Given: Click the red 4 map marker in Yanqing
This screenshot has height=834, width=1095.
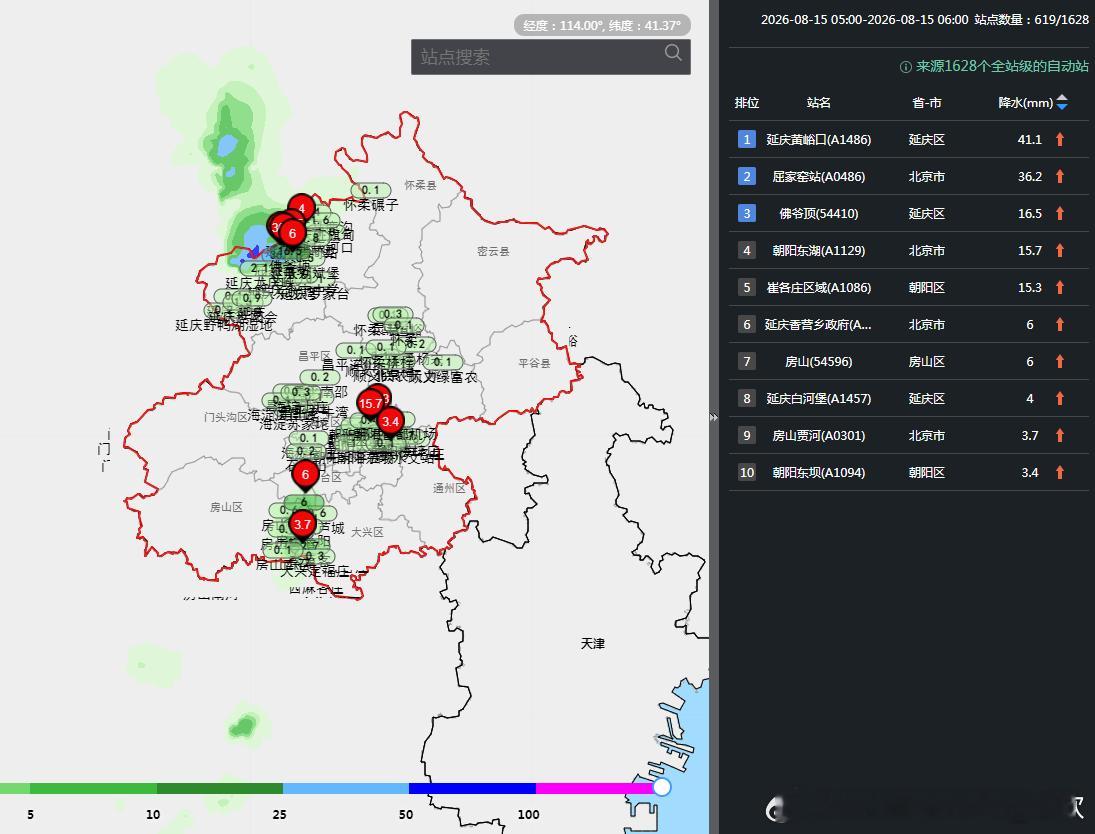Looking at the screenshot, I should click(302, 207).
